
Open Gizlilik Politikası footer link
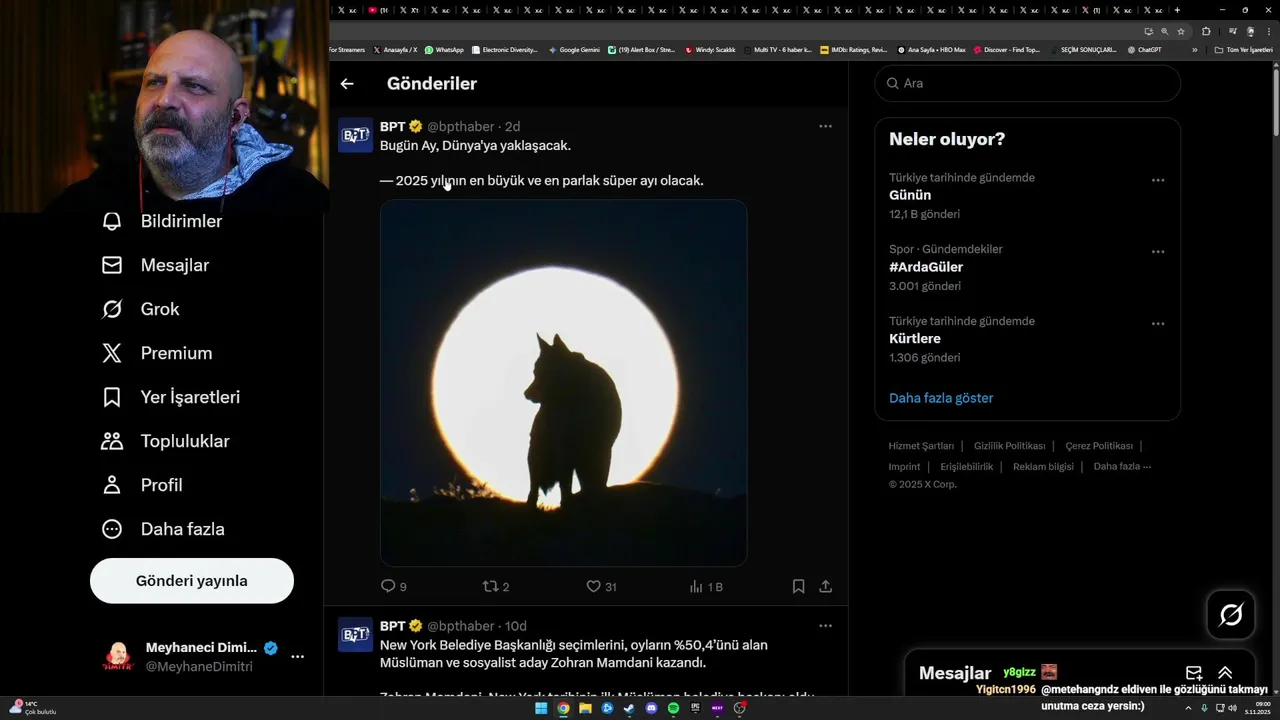[x=1009, y=446]
